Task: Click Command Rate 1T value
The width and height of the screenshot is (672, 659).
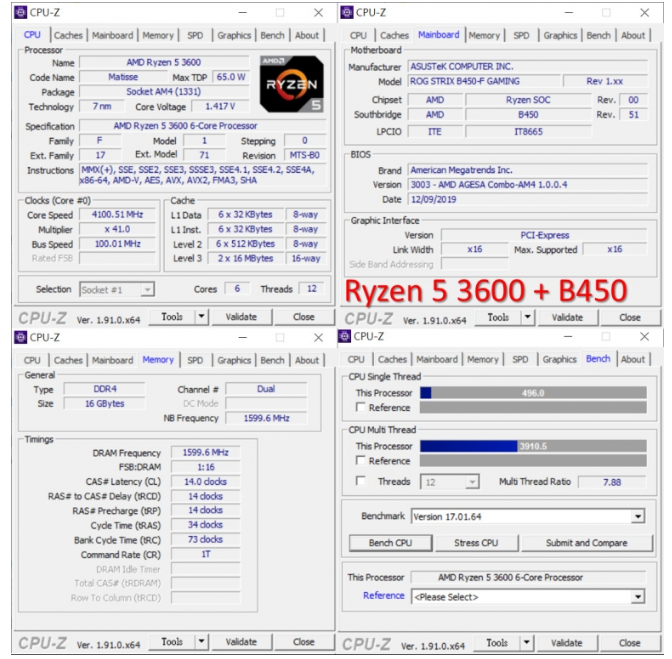Action: [206, 554]
